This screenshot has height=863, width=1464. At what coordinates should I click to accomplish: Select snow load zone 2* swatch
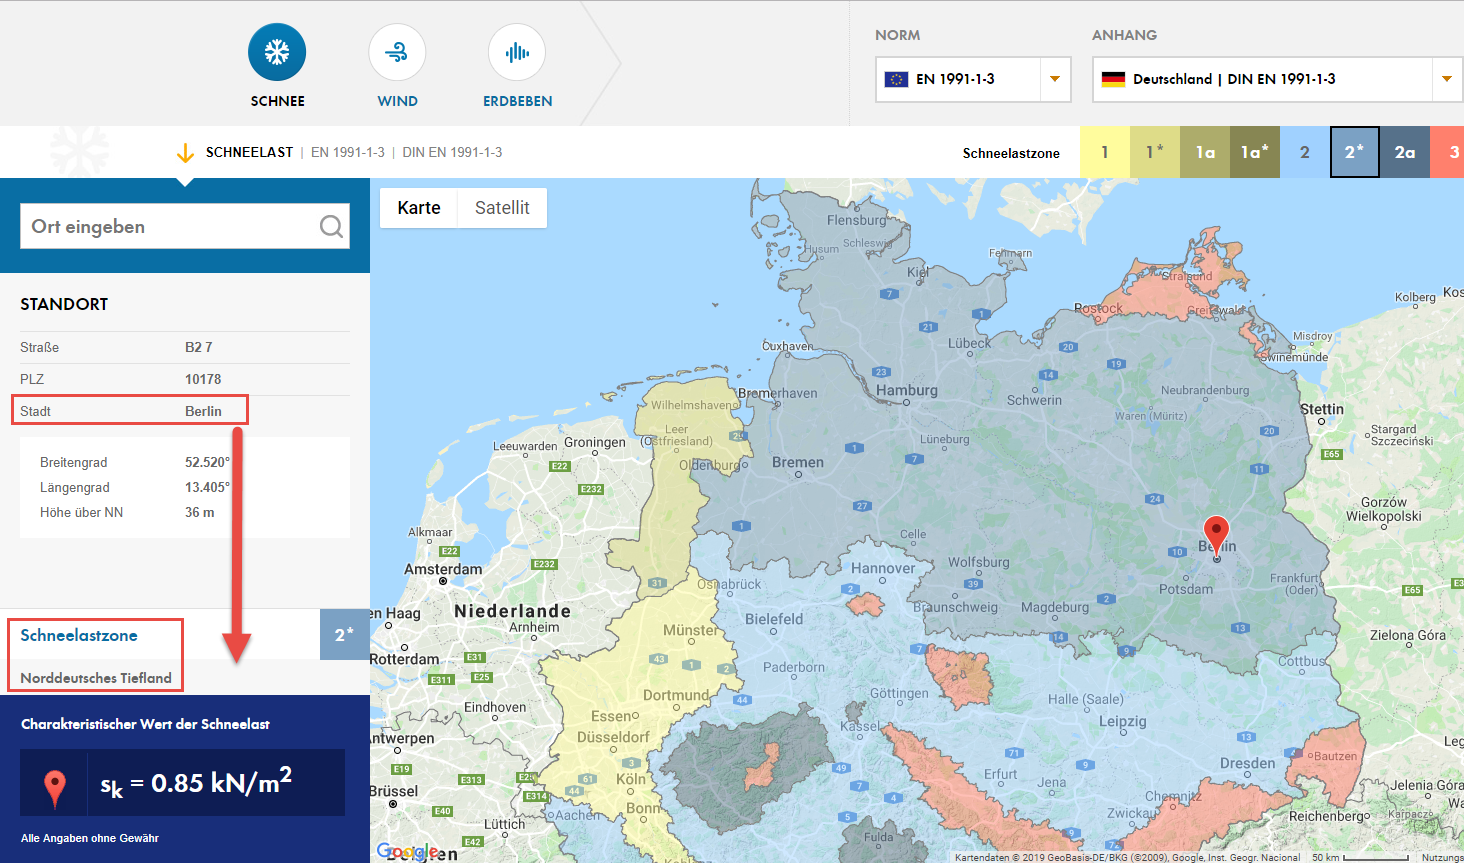[1355, 152]
